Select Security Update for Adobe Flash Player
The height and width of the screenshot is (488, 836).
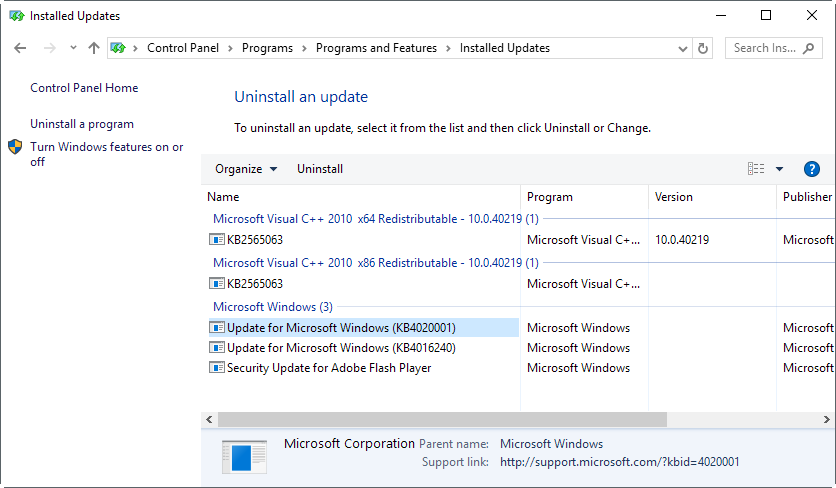(x=329, y=368)
